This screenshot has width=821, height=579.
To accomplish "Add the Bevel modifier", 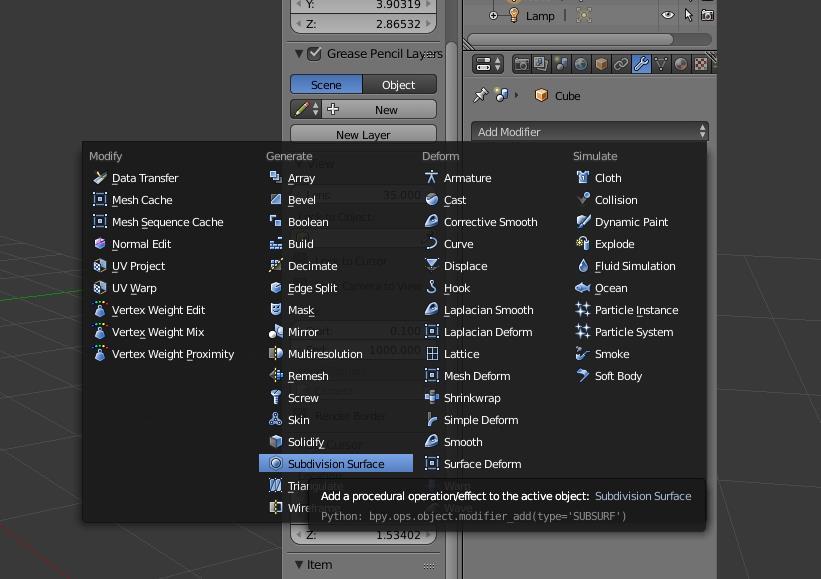I will [336, 200].
